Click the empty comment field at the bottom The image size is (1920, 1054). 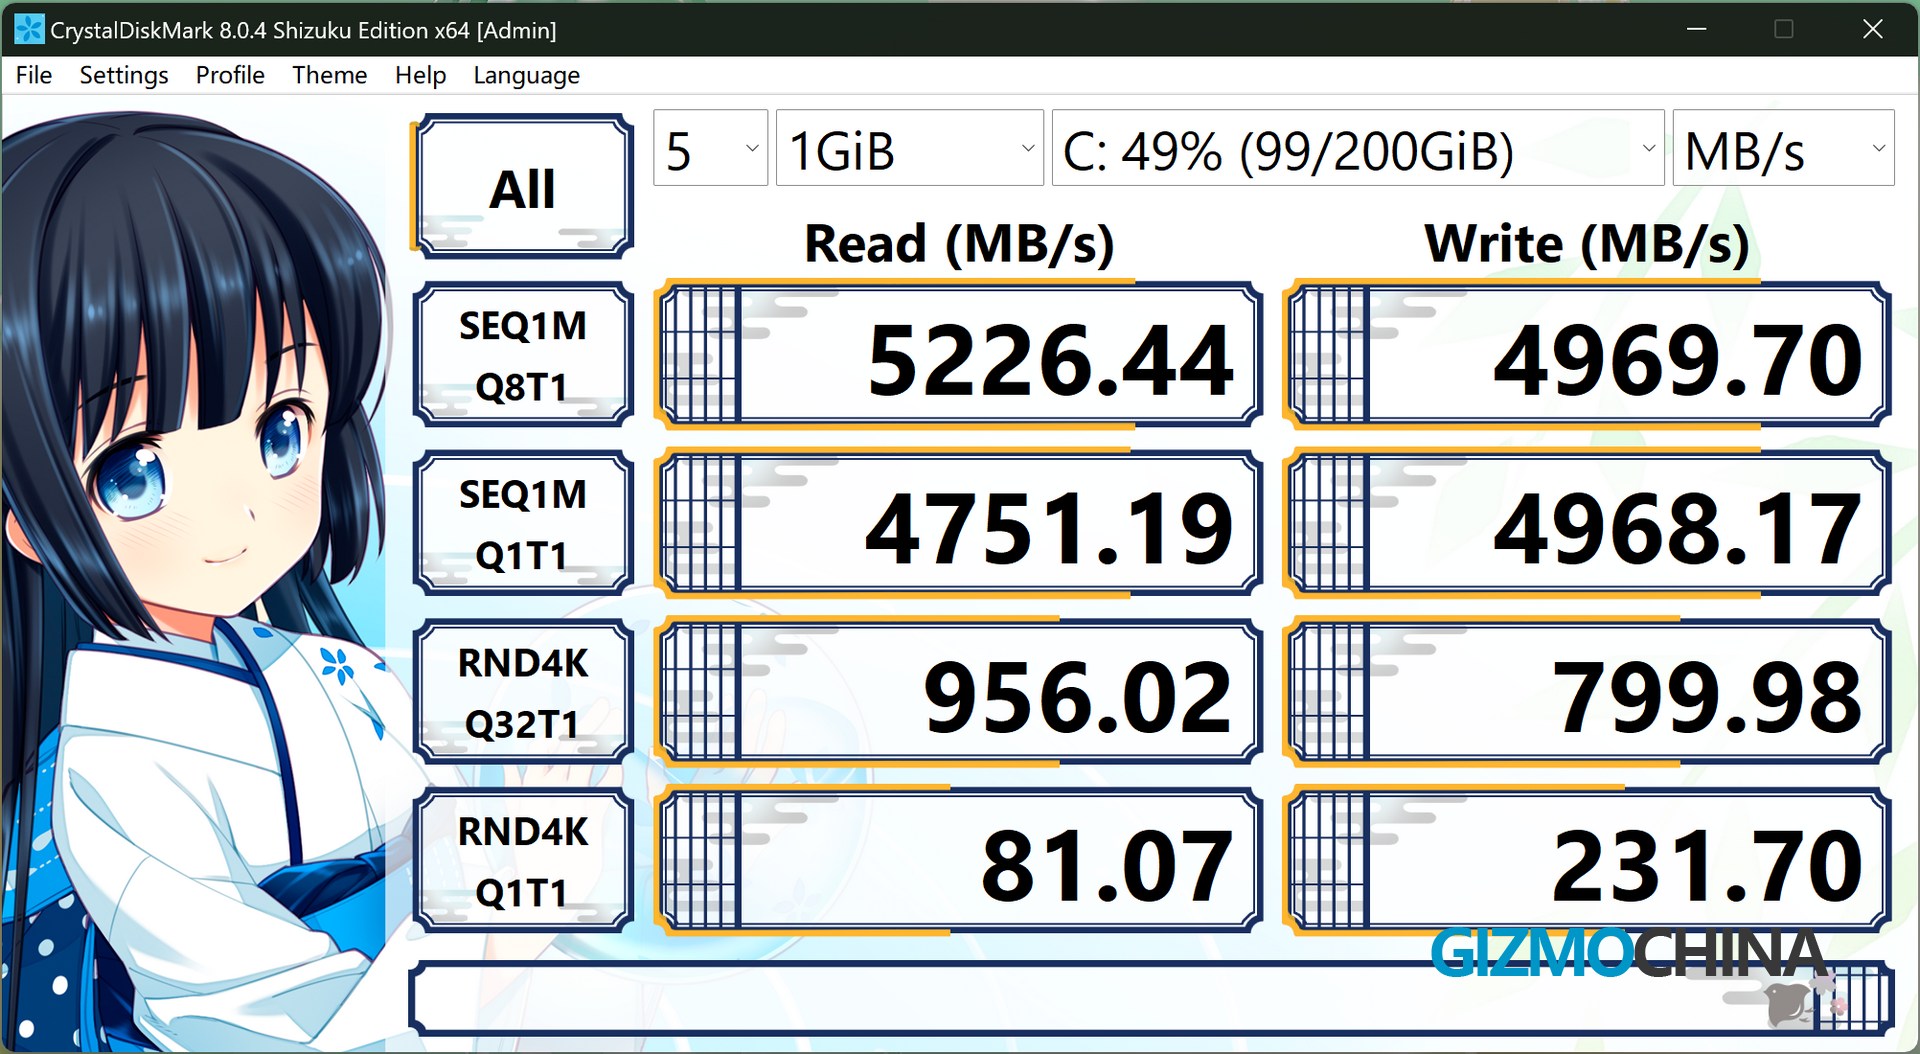tap(1000, 998)
